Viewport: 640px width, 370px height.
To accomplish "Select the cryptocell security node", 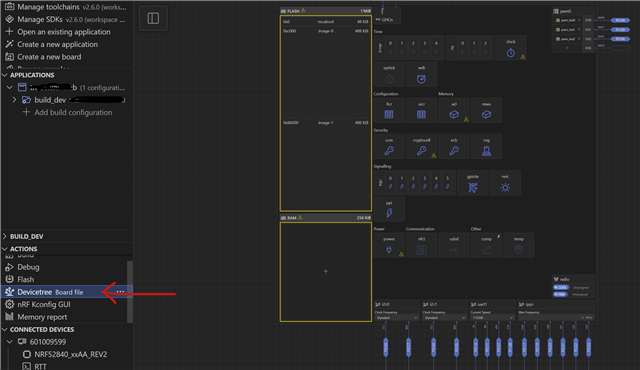I will (x=421, y=146).
